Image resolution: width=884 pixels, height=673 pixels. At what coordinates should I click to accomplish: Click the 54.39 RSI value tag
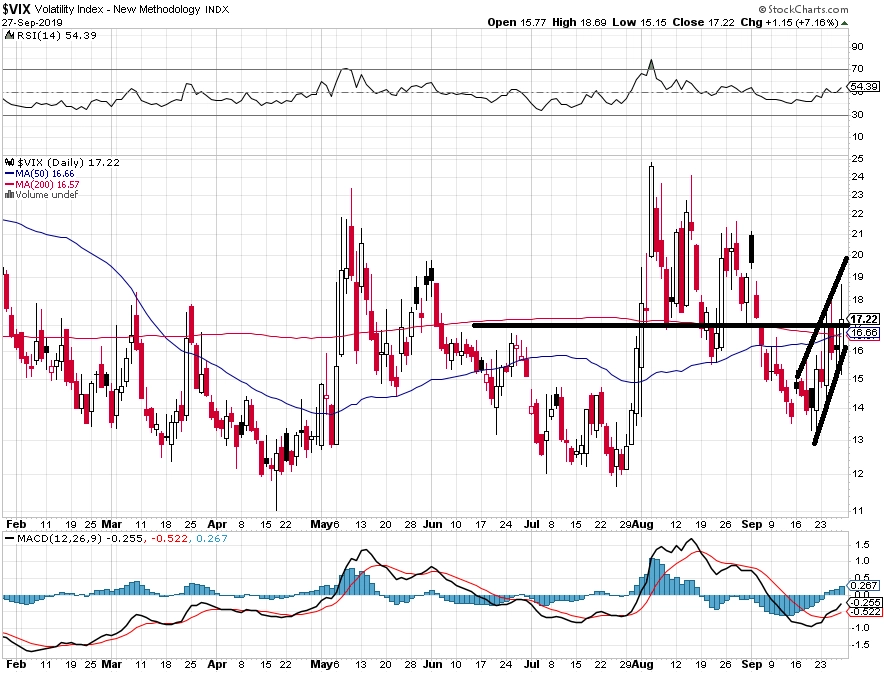coord(863,86)
